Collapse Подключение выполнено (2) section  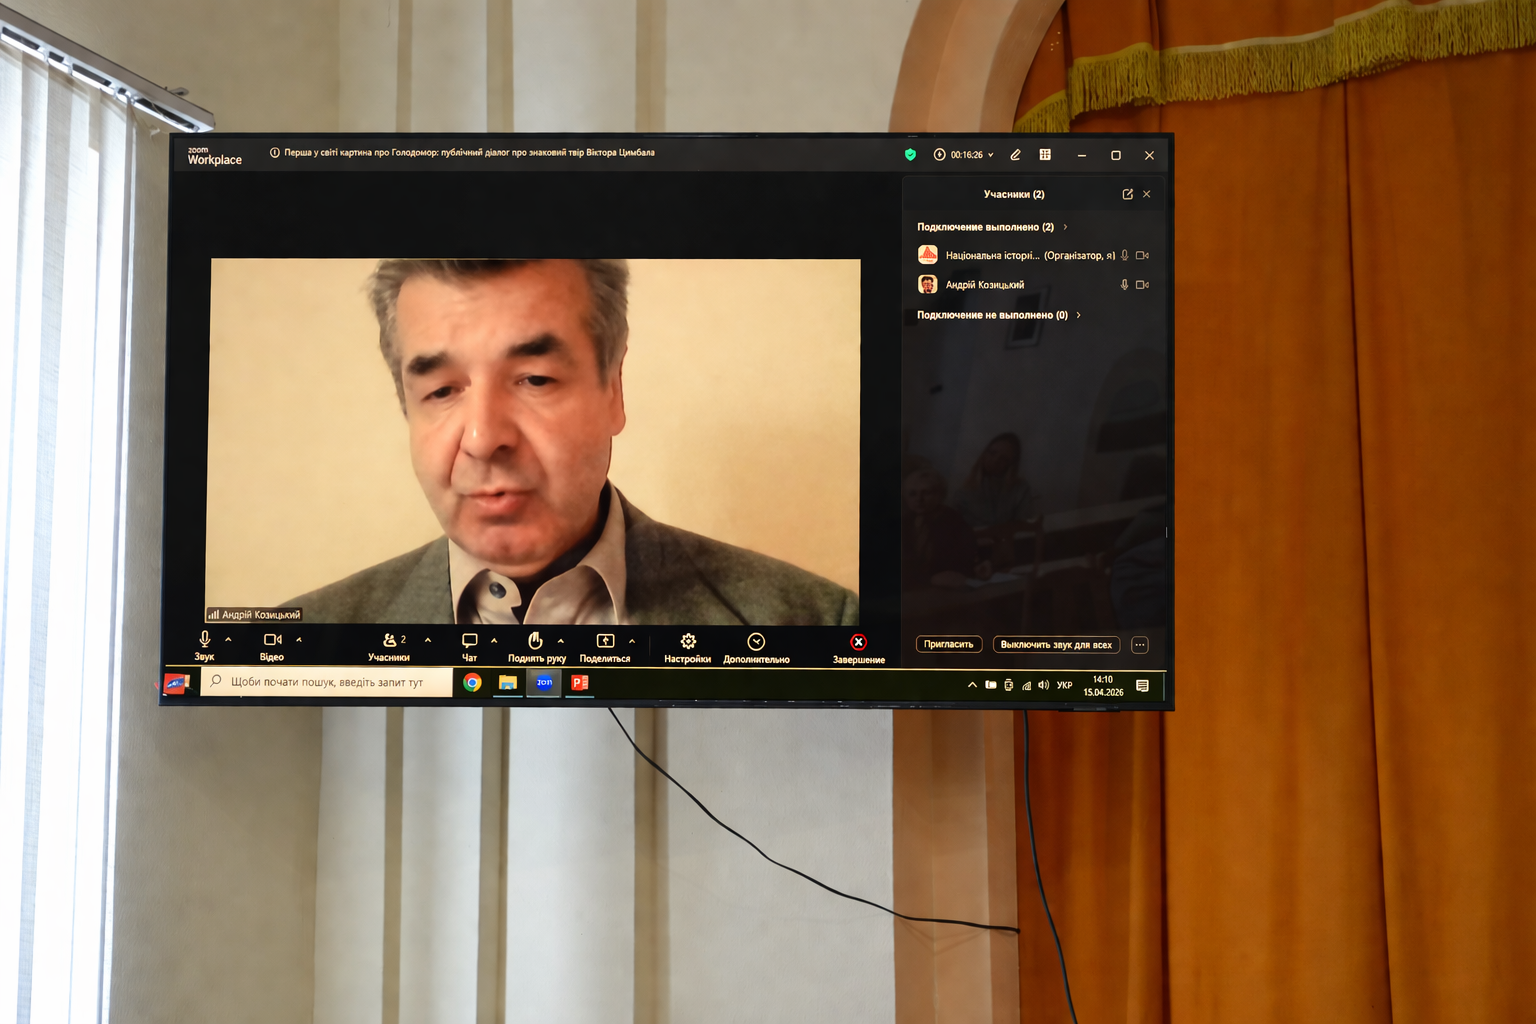point(1066,227)
